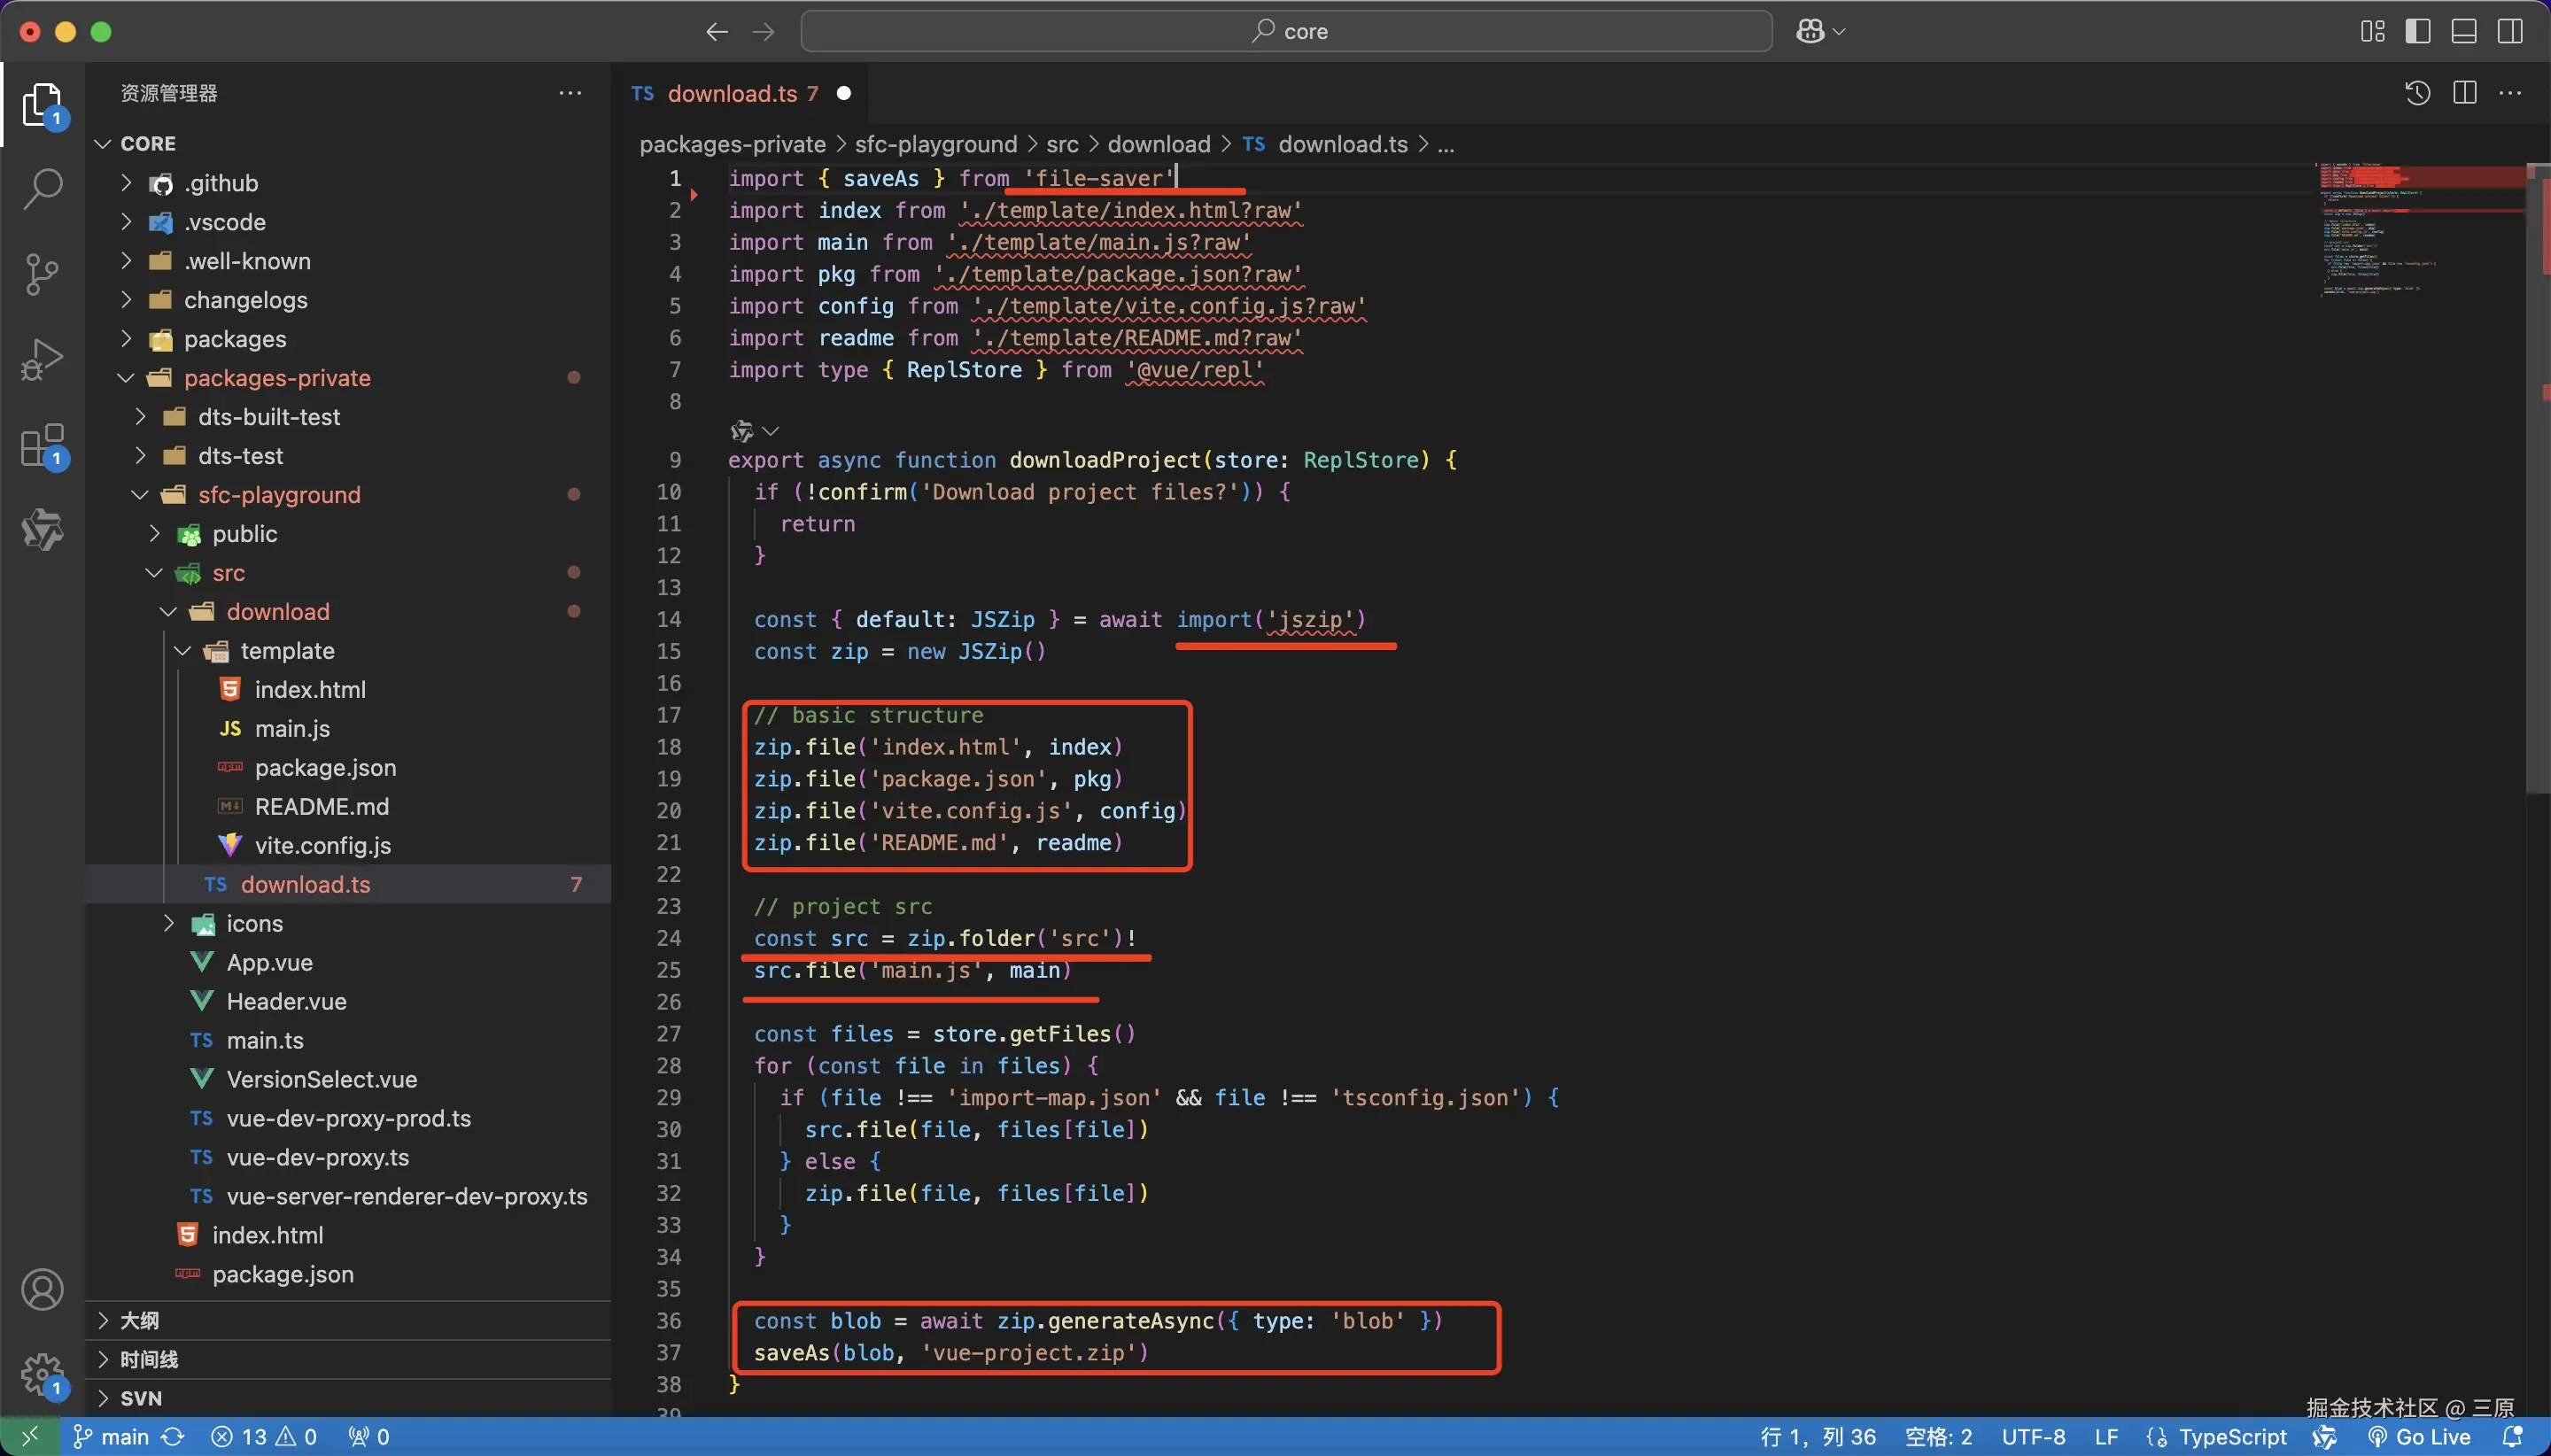Toggle the primary sidebar visibility
This screenshot has width=2551, height=1456.
(2418, 31)
